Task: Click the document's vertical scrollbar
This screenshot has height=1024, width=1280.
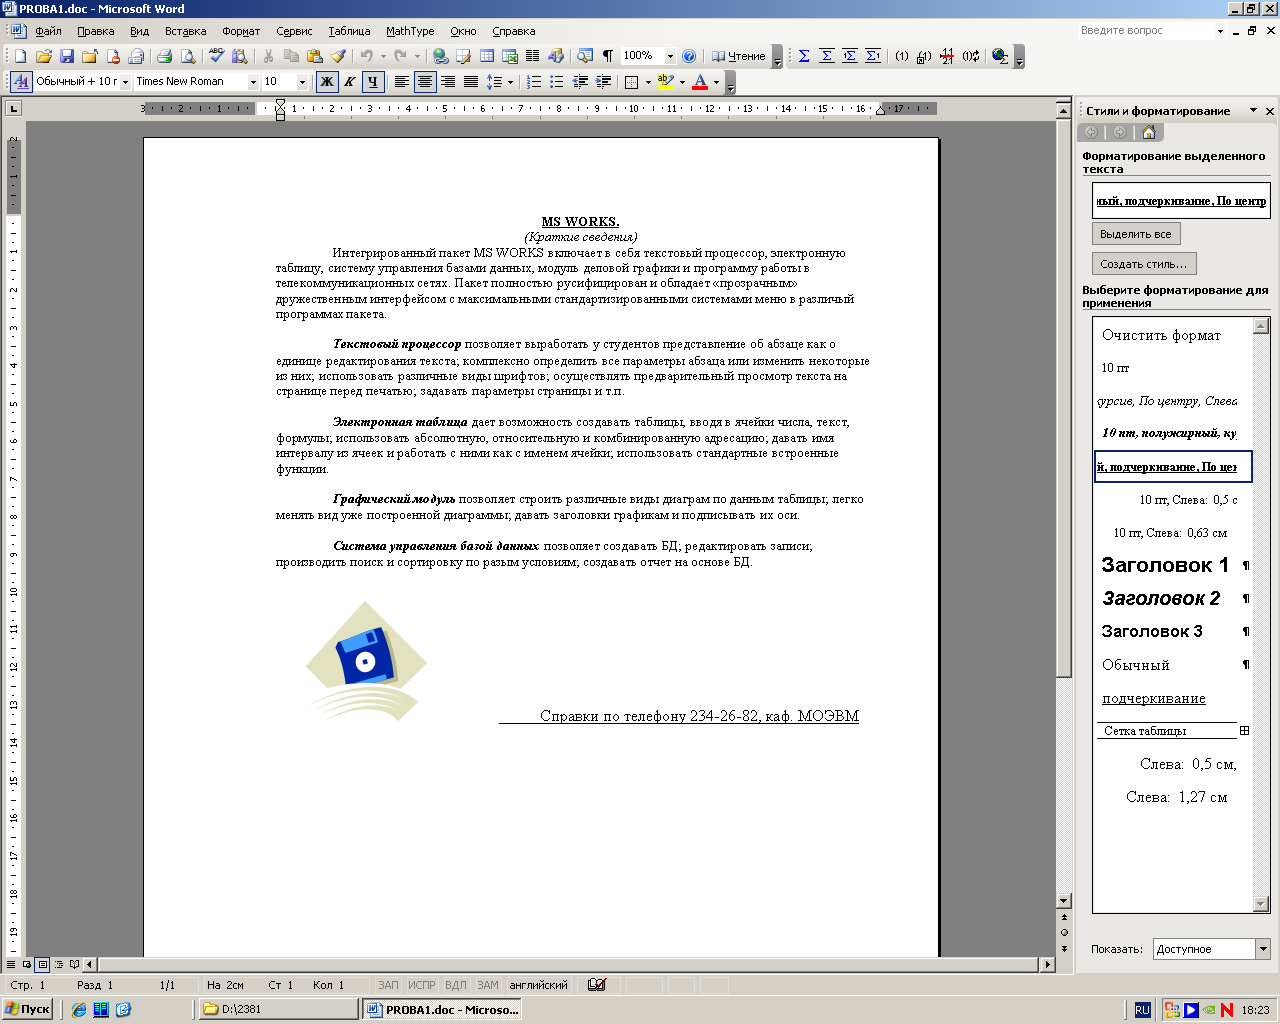Action: [1064, 500]
